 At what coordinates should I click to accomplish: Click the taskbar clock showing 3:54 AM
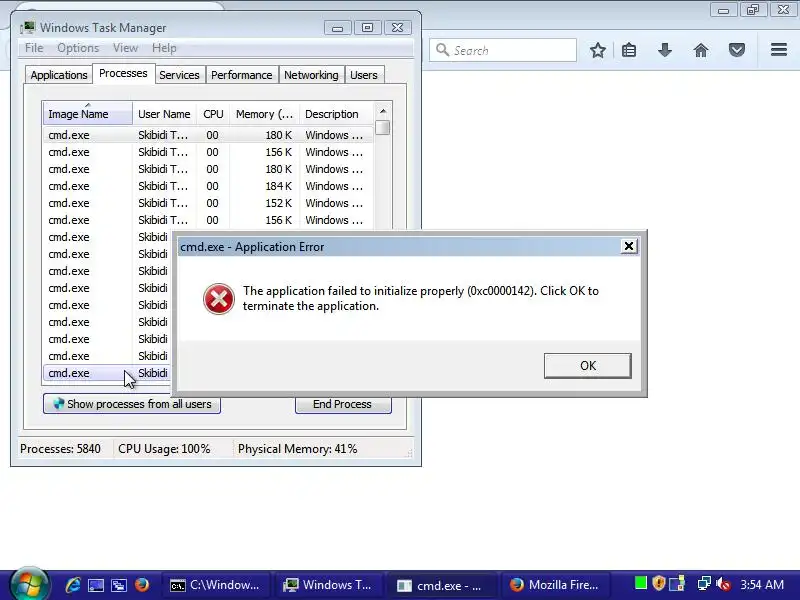[762, 584]
